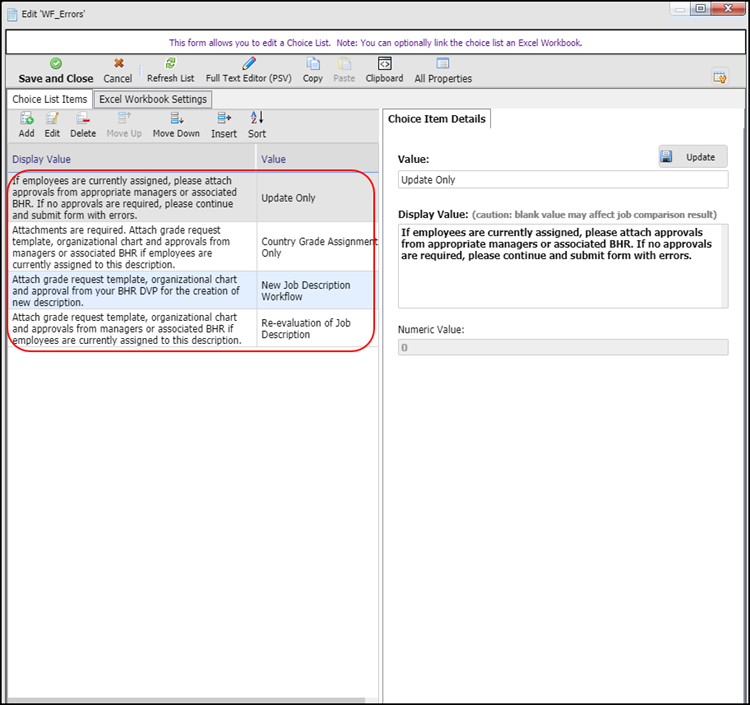This screenshot has width=750, height=705.
Task: Edit the selected choice item
Action: 52,119
